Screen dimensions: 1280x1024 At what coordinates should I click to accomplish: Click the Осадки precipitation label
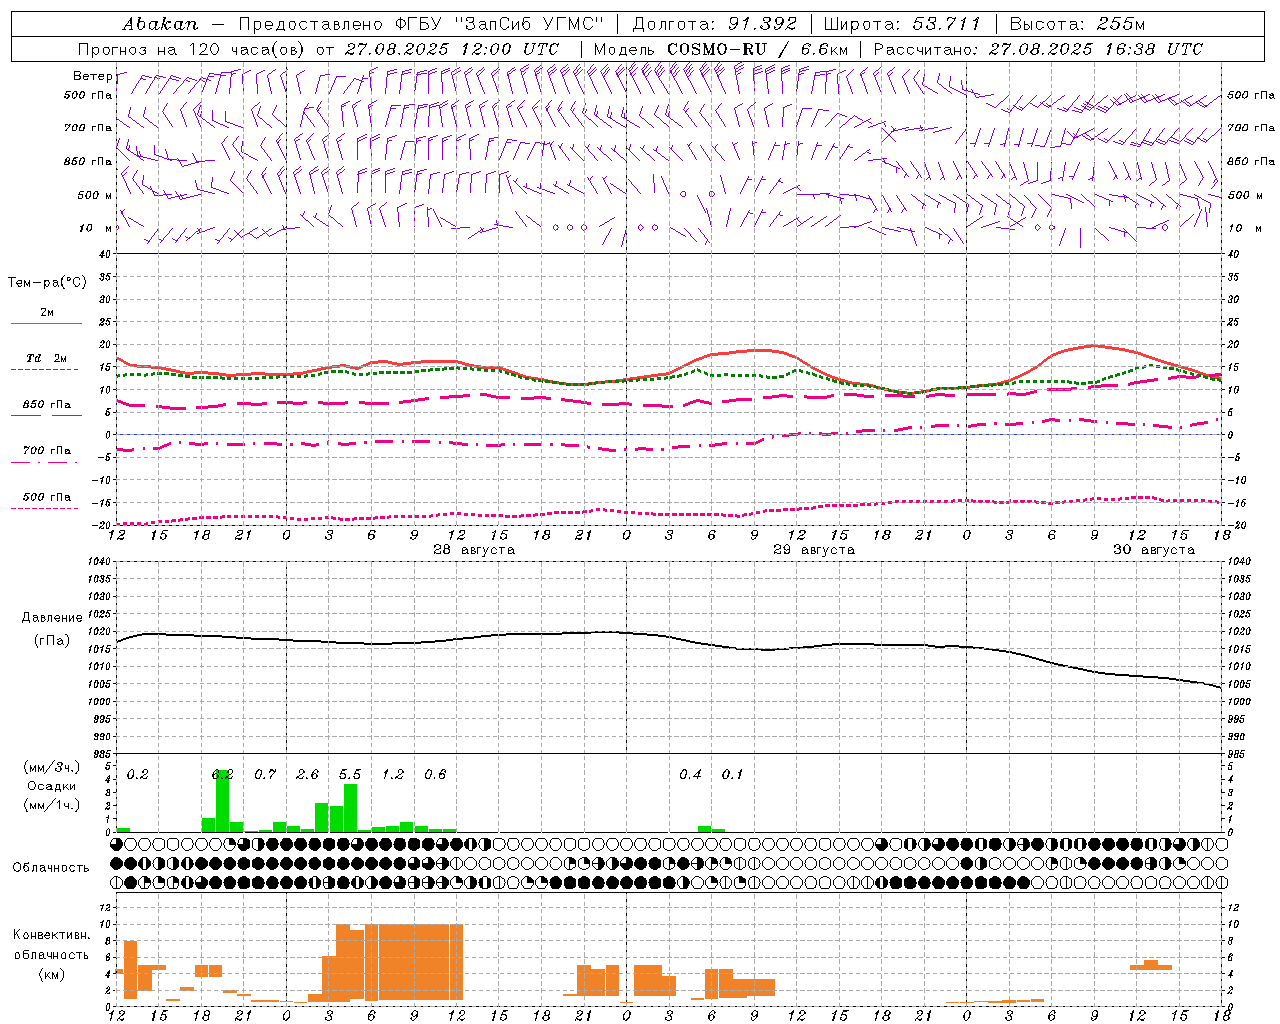tap(51, 786)
